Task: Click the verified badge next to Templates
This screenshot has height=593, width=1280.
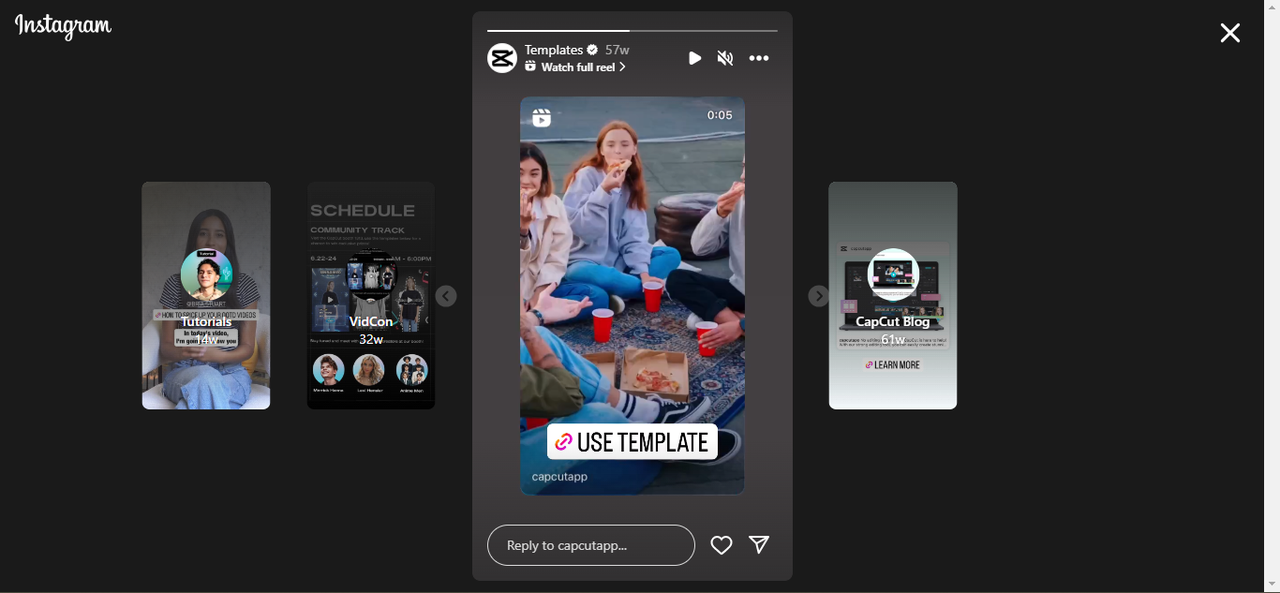Action: [592, 50]
